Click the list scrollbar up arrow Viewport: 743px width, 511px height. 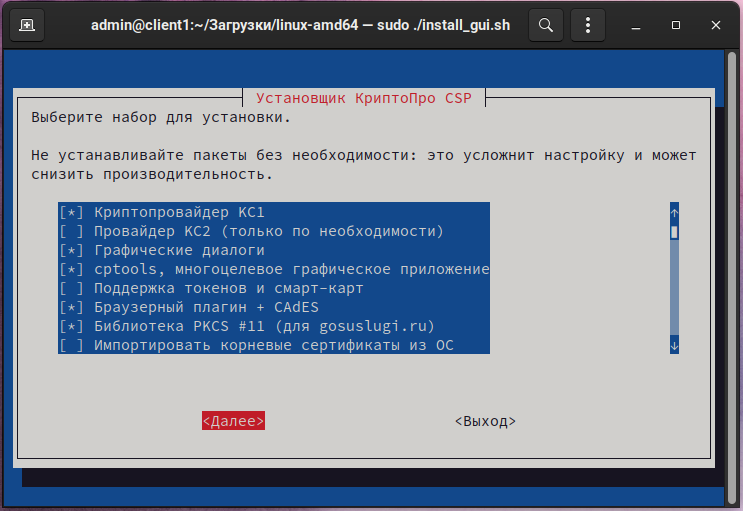pyautogui.click(x=674, y=212)
